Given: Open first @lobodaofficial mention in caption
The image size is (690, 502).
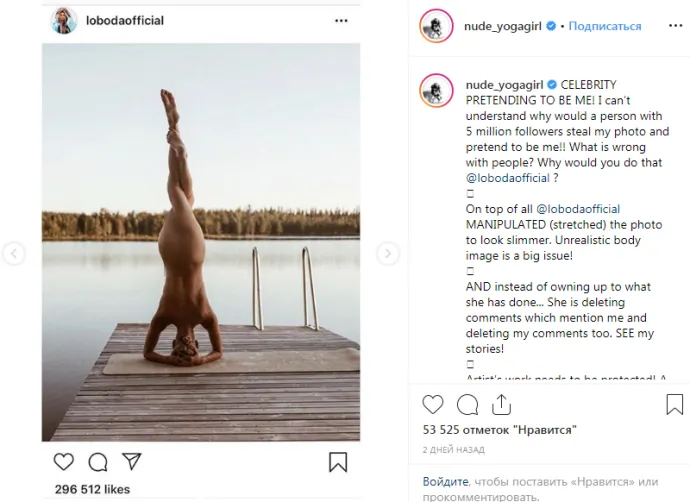Looking at the screenshot, I should (508, 178).
